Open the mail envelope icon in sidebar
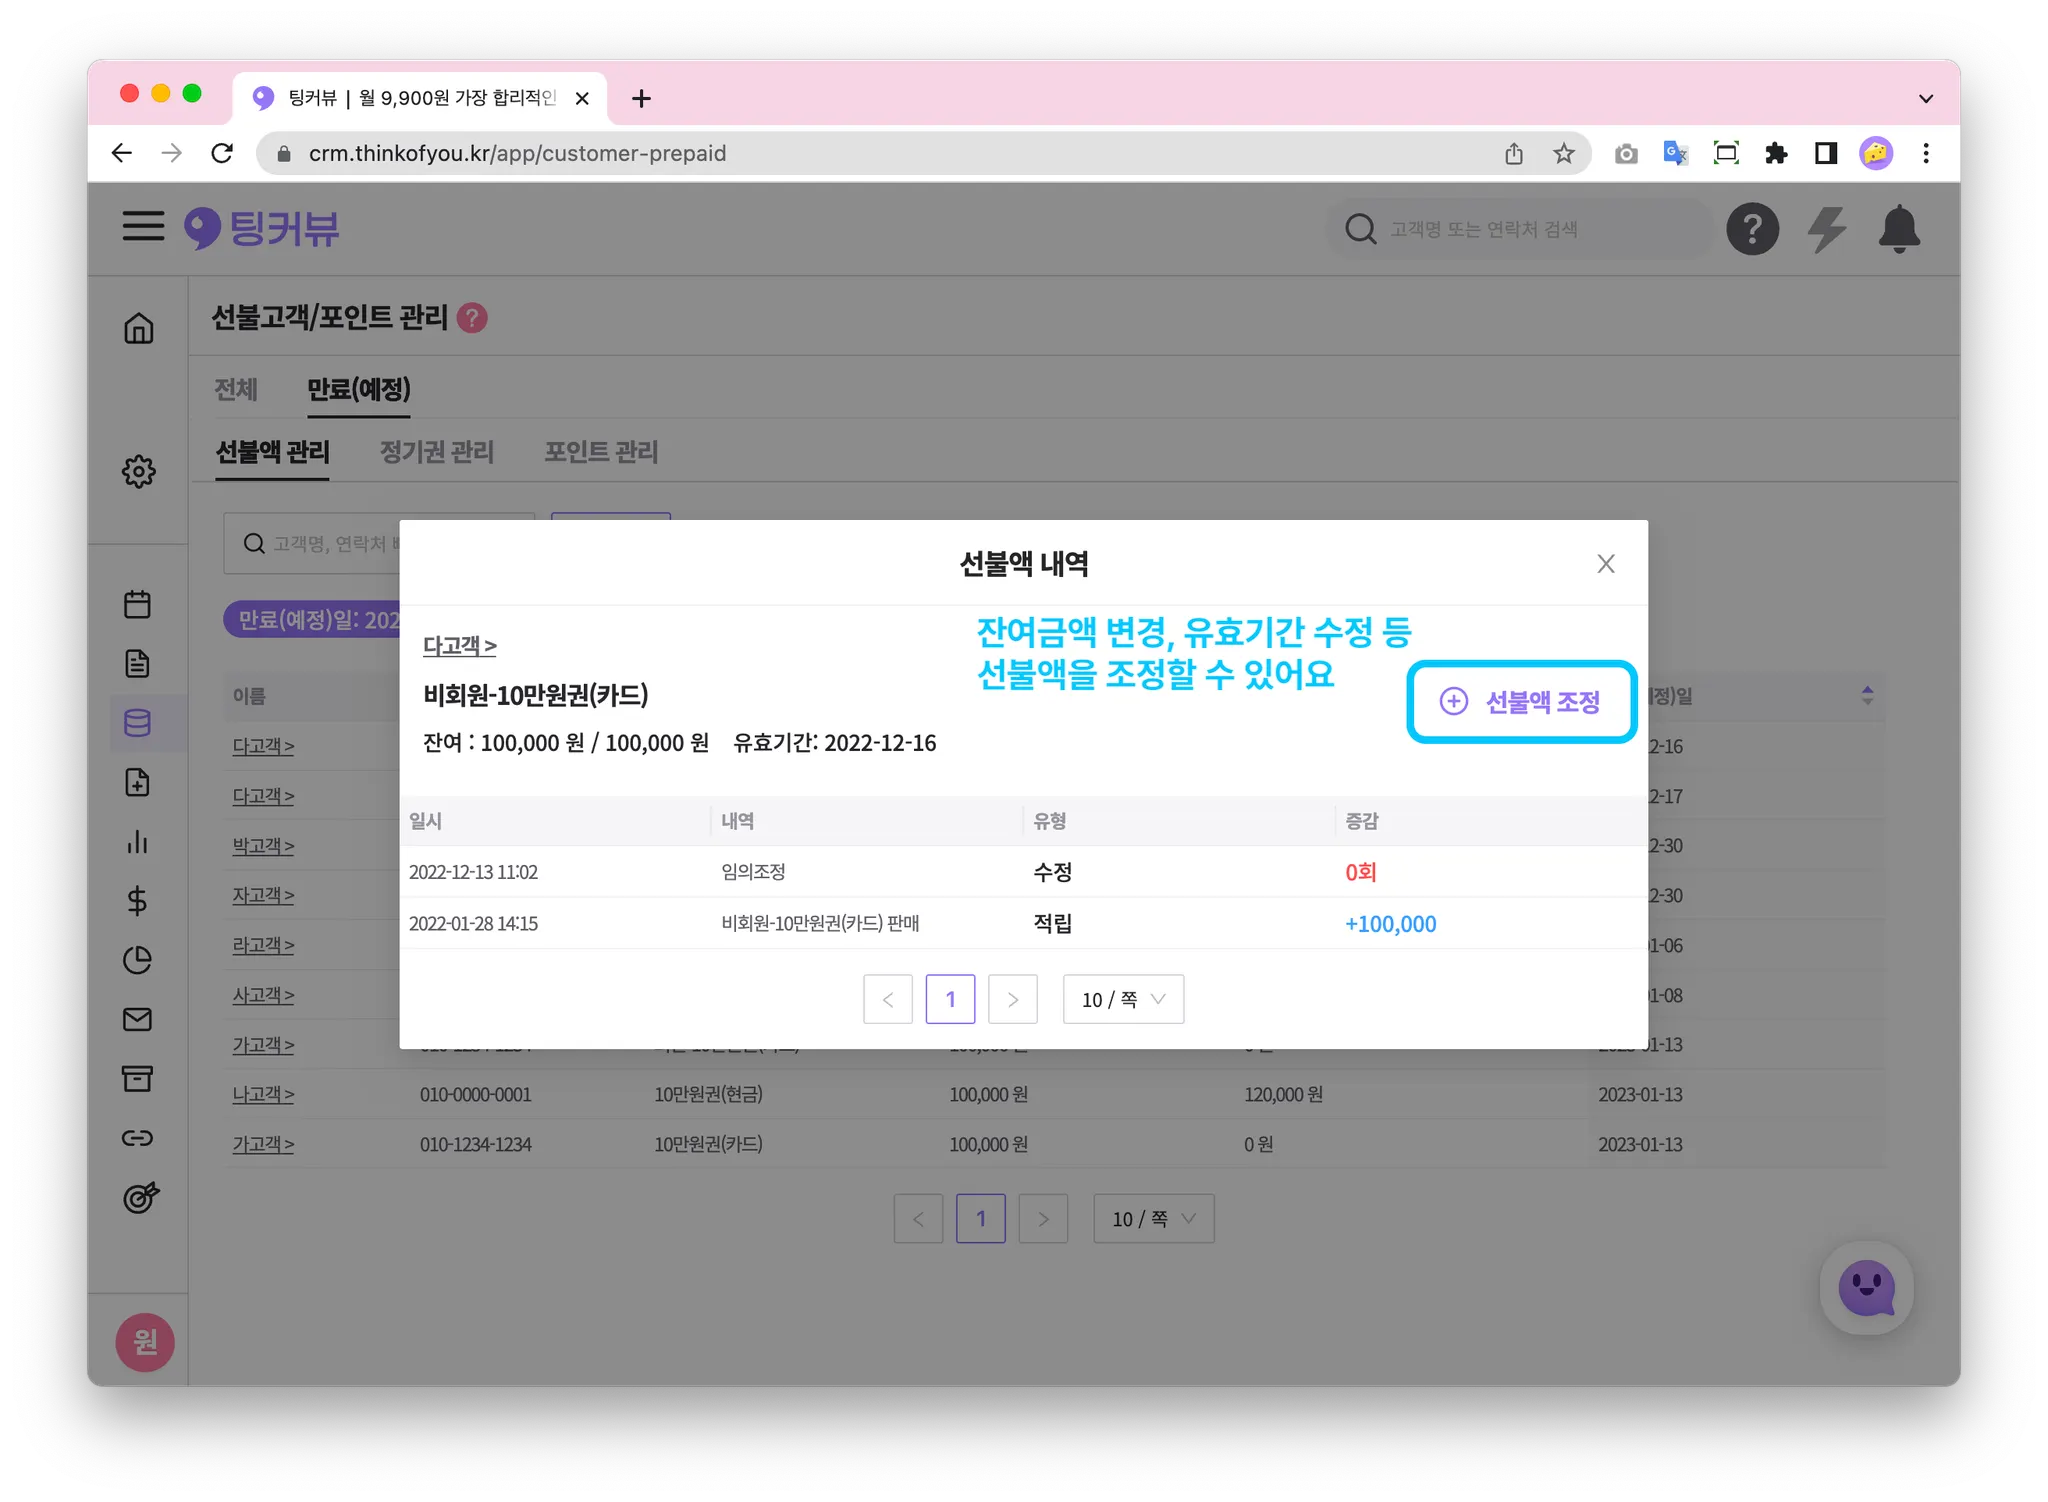The image size is (2048, 1502). click(x=138, y=1019)
